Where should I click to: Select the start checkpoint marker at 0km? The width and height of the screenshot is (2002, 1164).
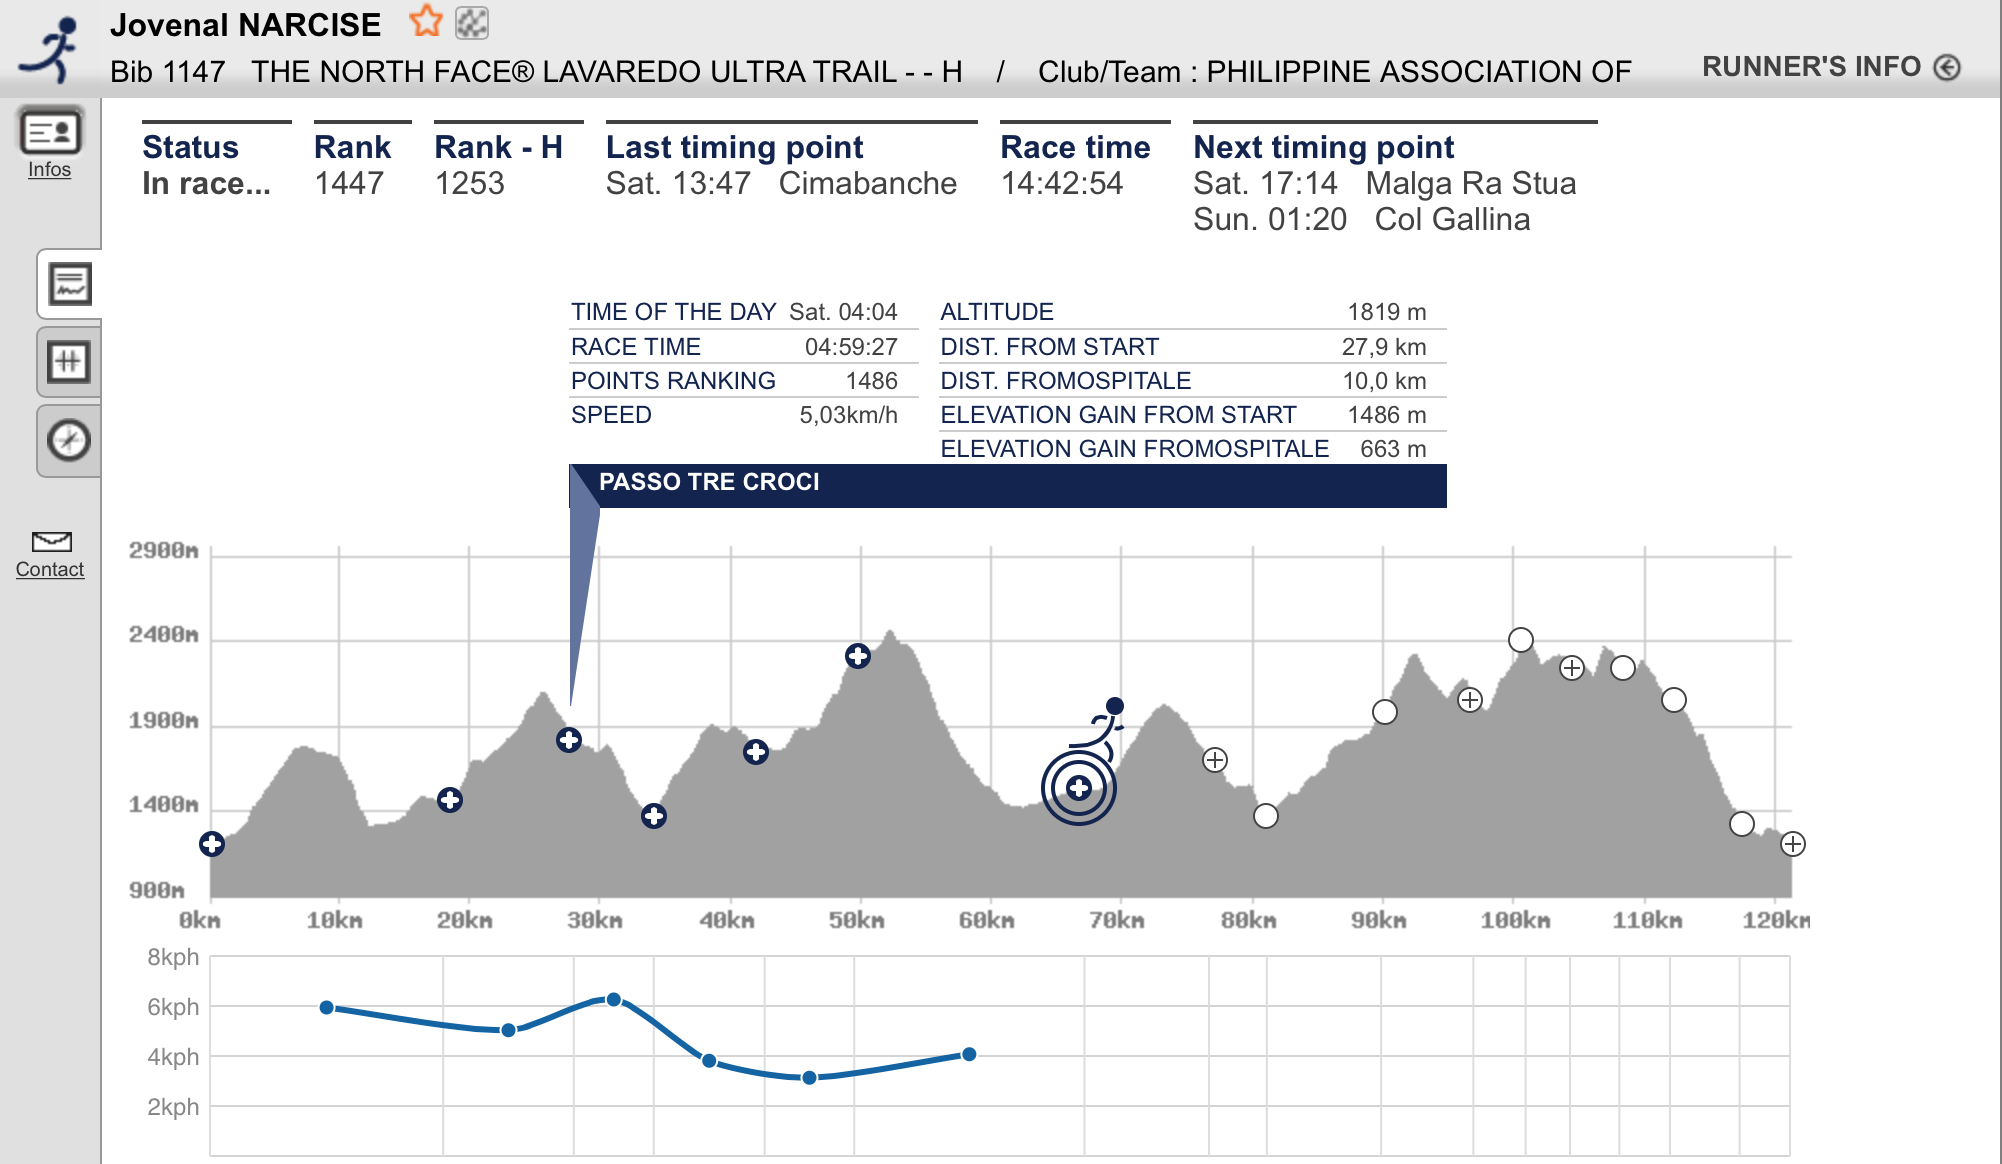tap(212, 844)
